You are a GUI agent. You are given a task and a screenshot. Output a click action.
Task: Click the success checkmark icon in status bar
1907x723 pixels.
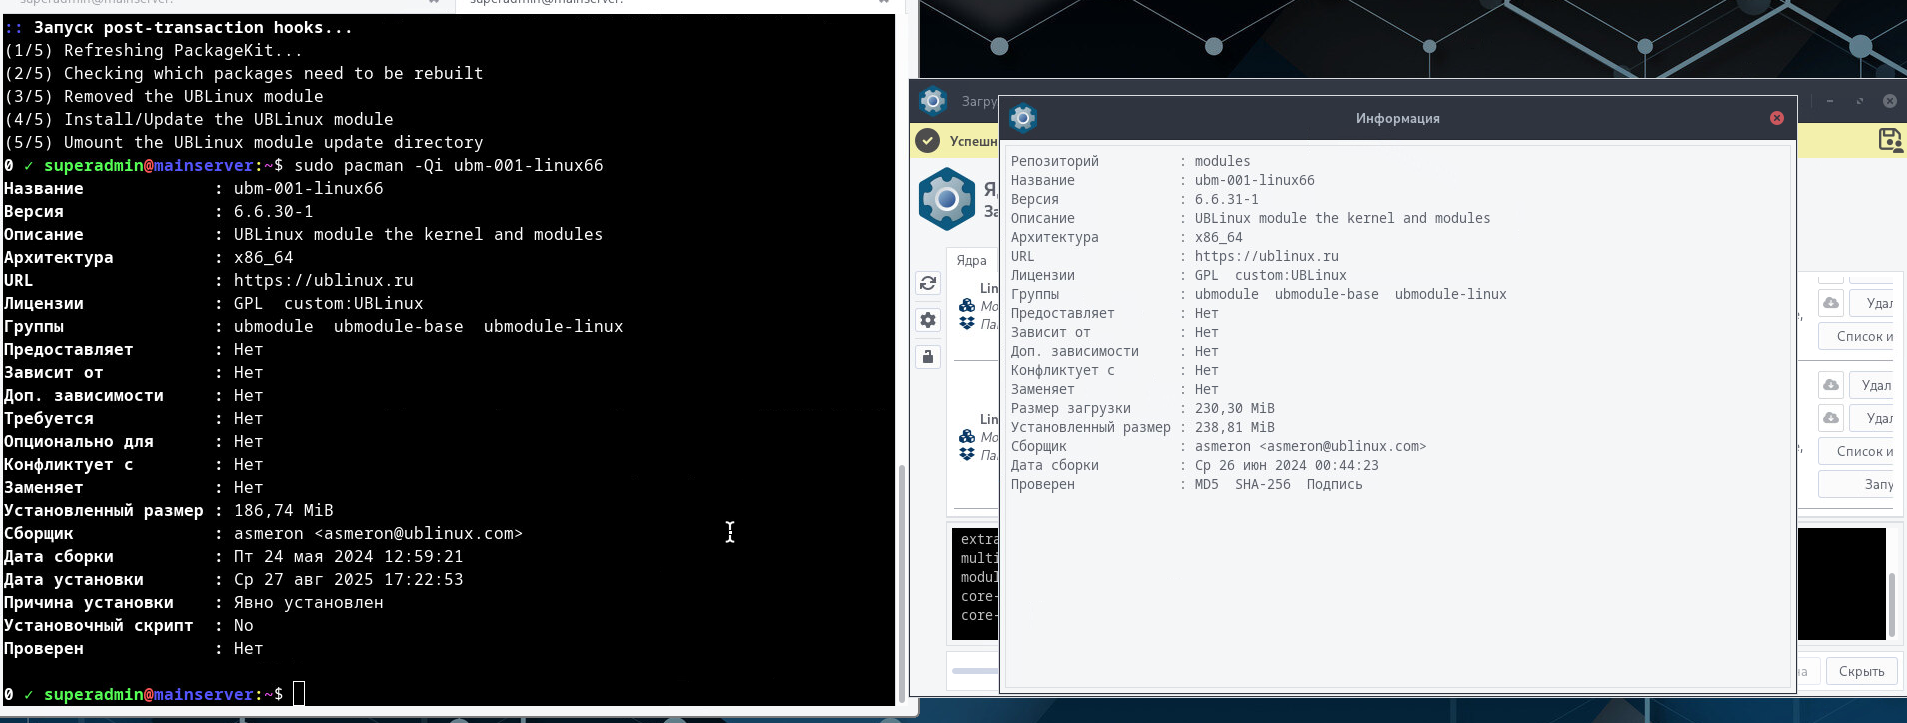tap(928, 141)
